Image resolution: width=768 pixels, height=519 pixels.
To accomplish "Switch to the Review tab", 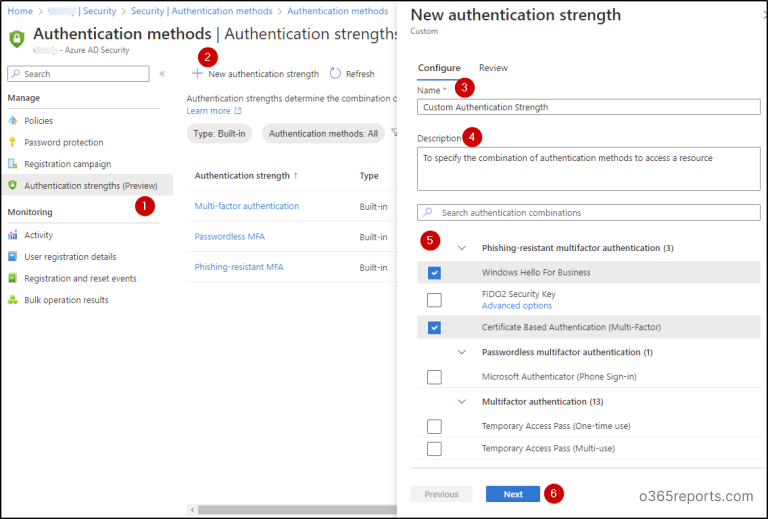I will [x=493, y=68].
